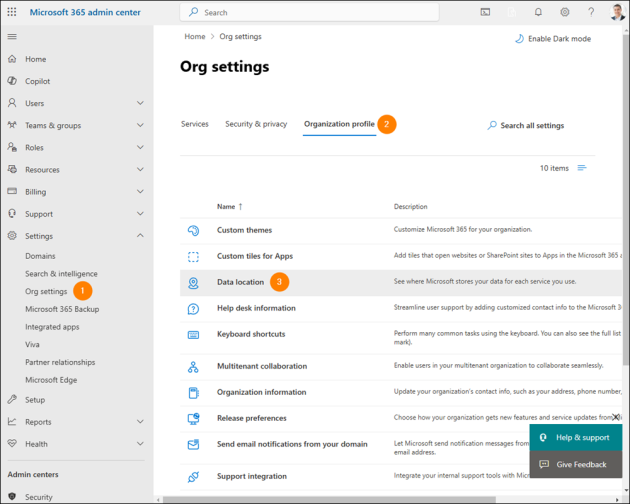This screenshot has width=630, height=504.
Task: Click the Multitenant collaboration icon
Action: click(193, 367)
